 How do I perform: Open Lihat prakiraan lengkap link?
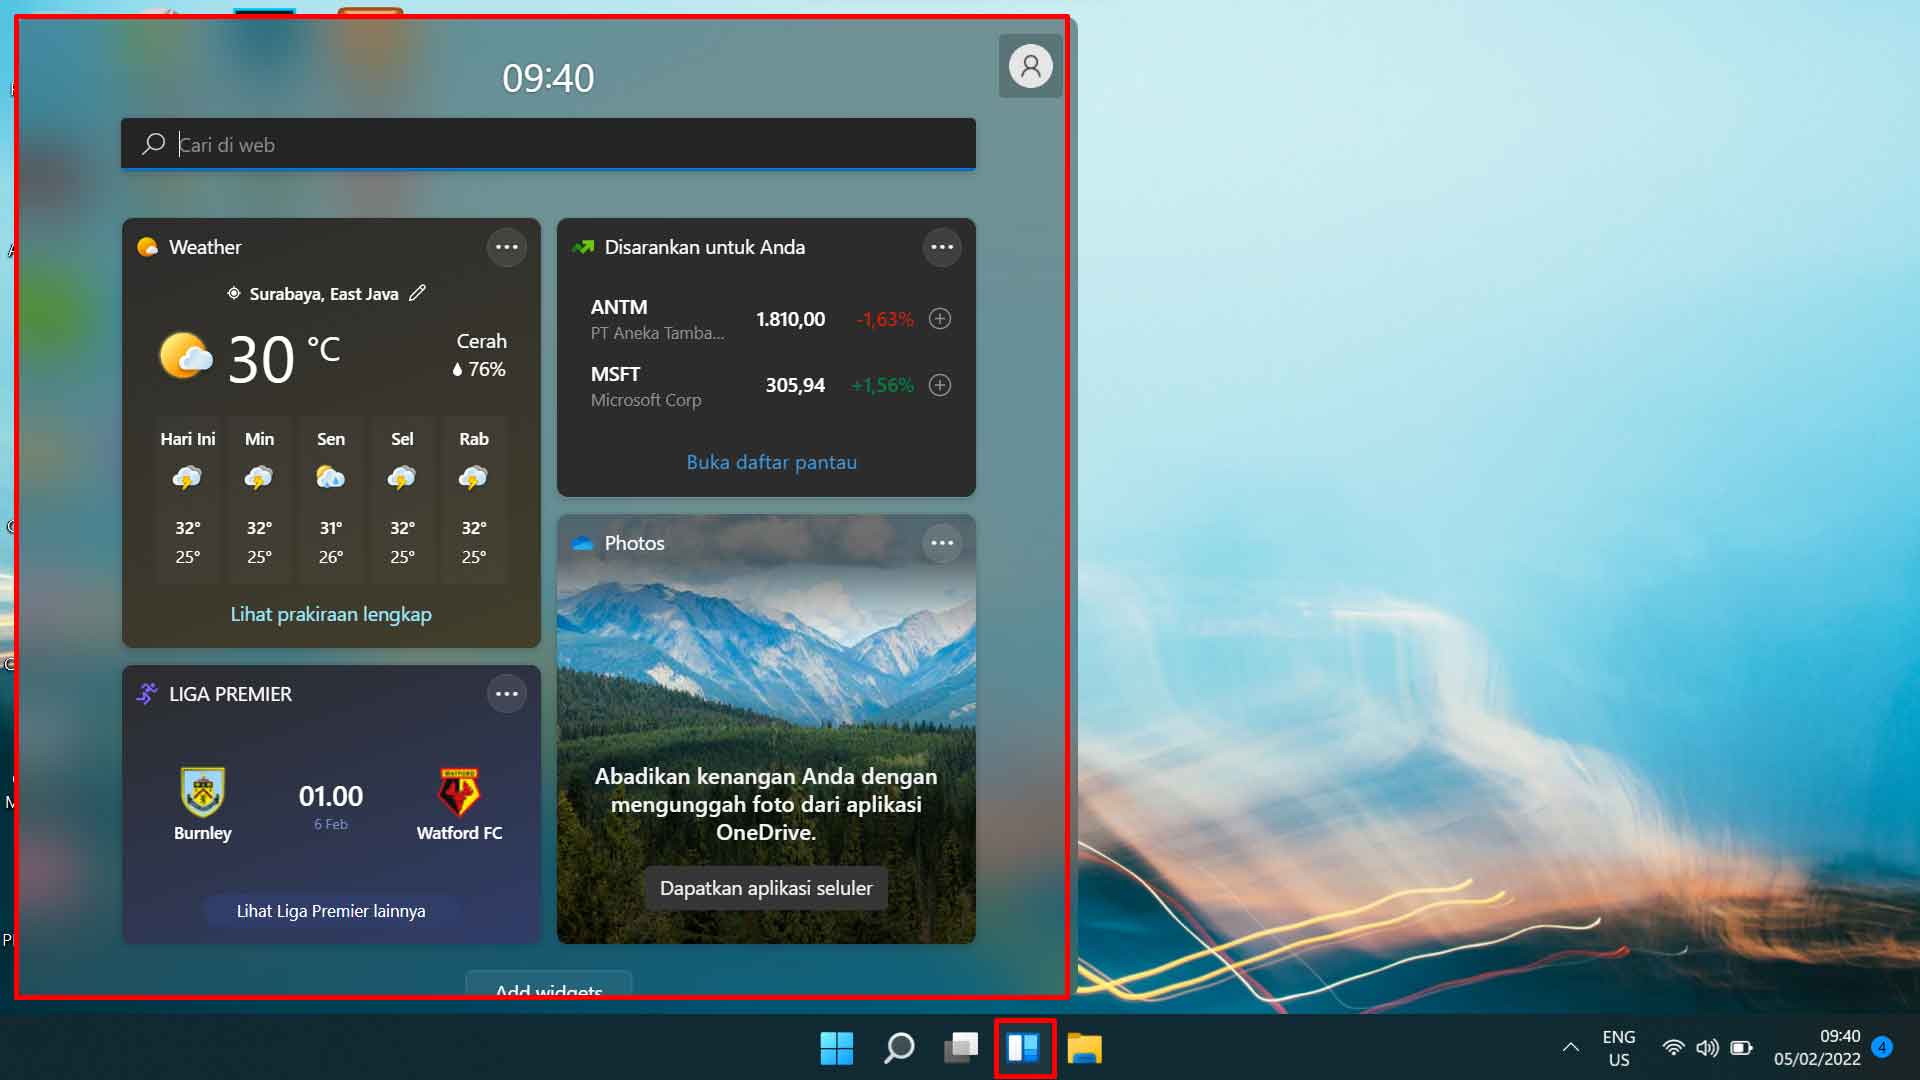click(x=331, y=614)
